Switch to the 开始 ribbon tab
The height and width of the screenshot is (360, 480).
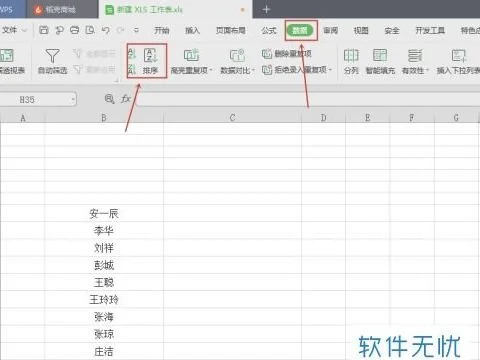click(162, 31)
